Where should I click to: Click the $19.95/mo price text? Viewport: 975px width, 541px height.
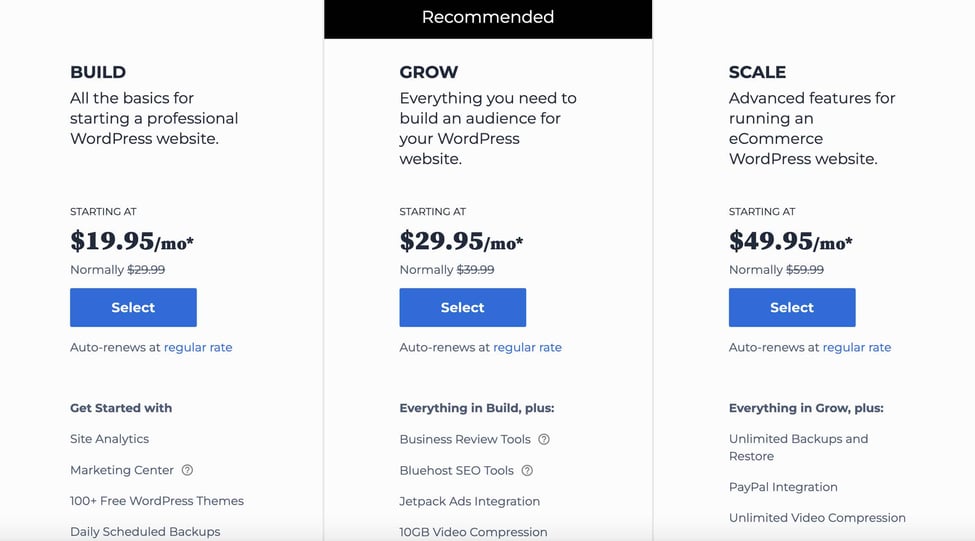[132, 241]
